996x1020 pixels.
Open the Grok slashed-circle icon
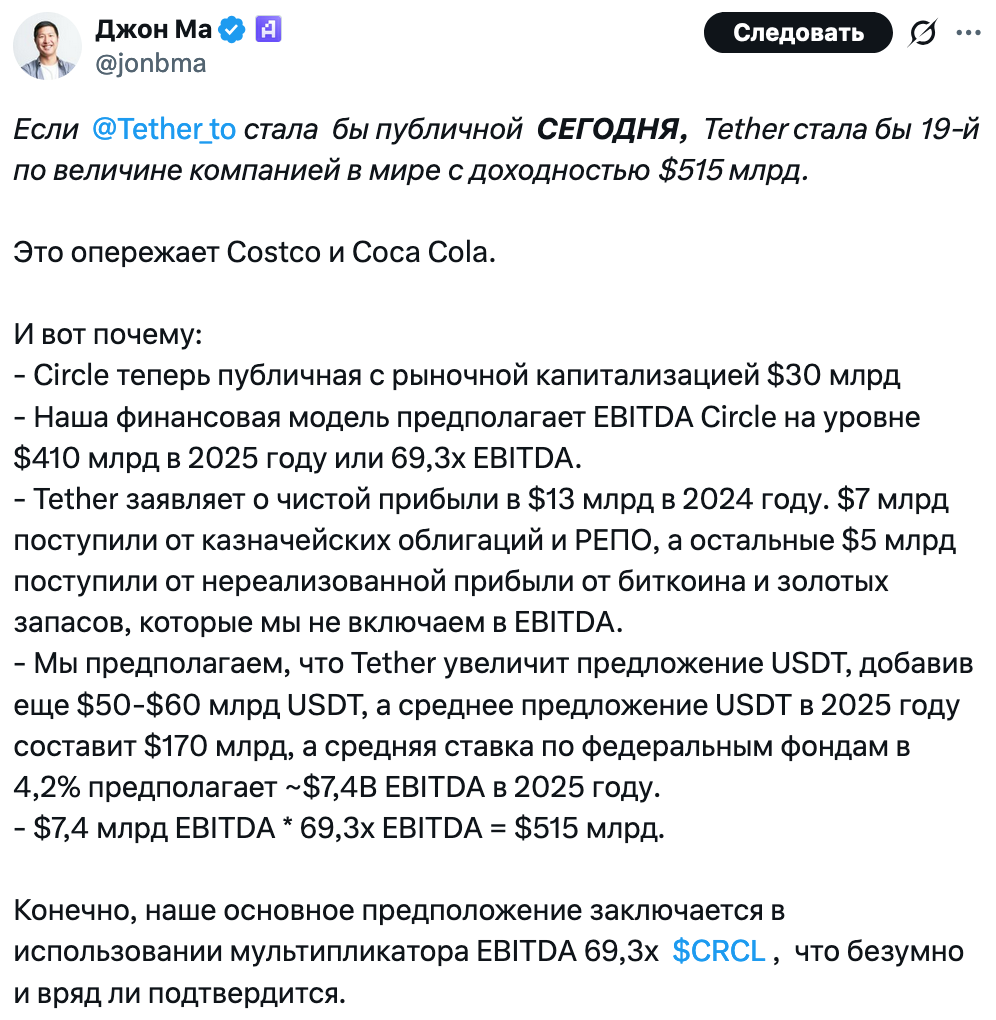tap(922, 33)
